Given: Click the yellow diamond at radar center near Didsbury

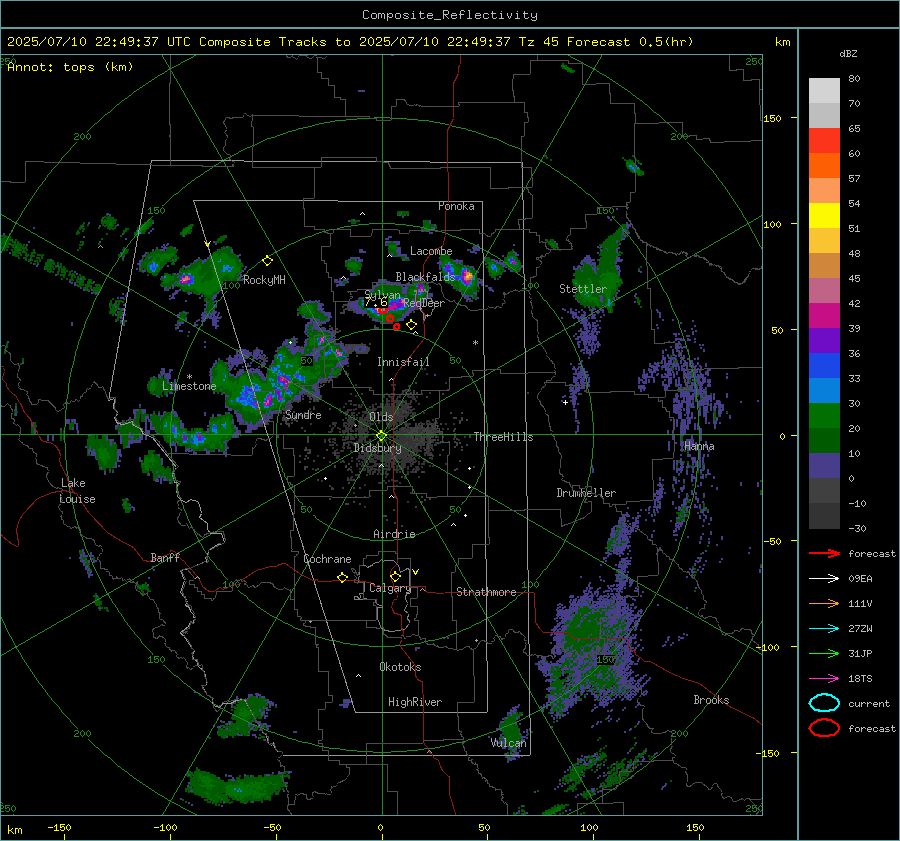Looking at the screenshot, I should [x=381, y=435].
